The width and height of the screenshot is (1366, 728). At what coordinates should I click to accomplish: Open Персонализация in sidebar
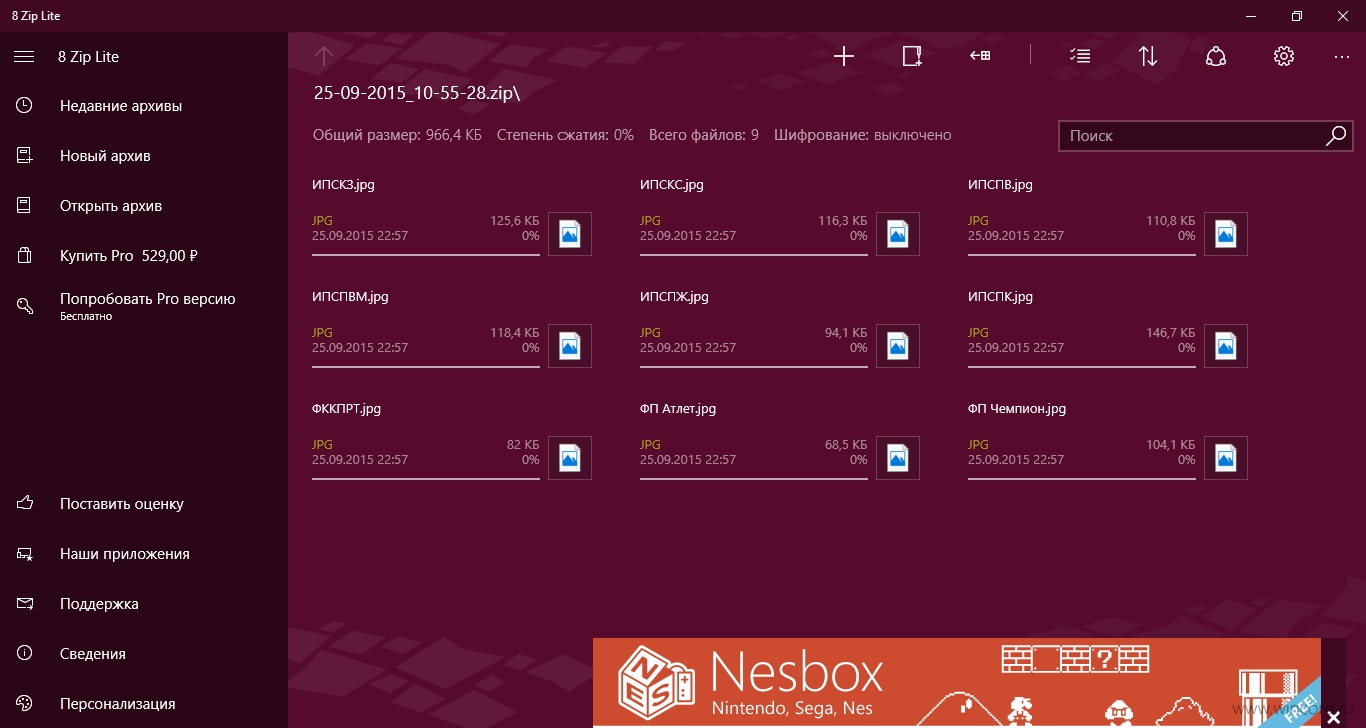144,704
